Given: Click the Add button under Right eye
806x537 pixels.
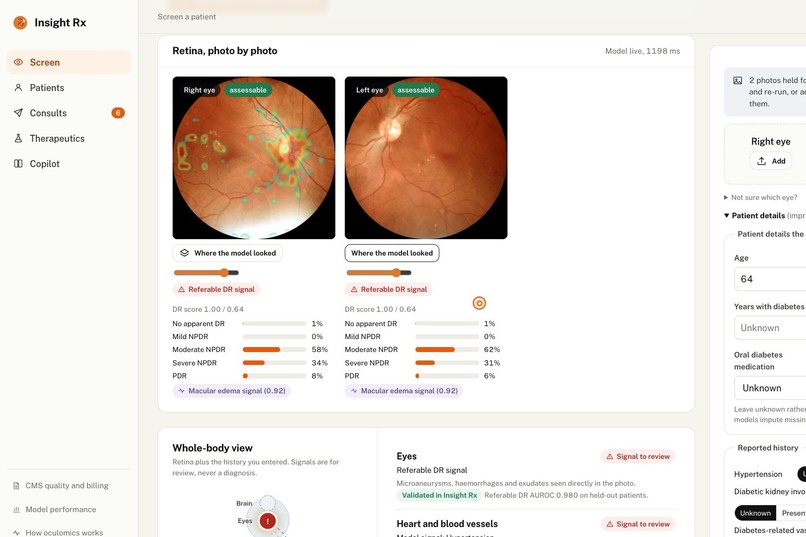Looking at the screenshot, I should [x=771, y=161].
